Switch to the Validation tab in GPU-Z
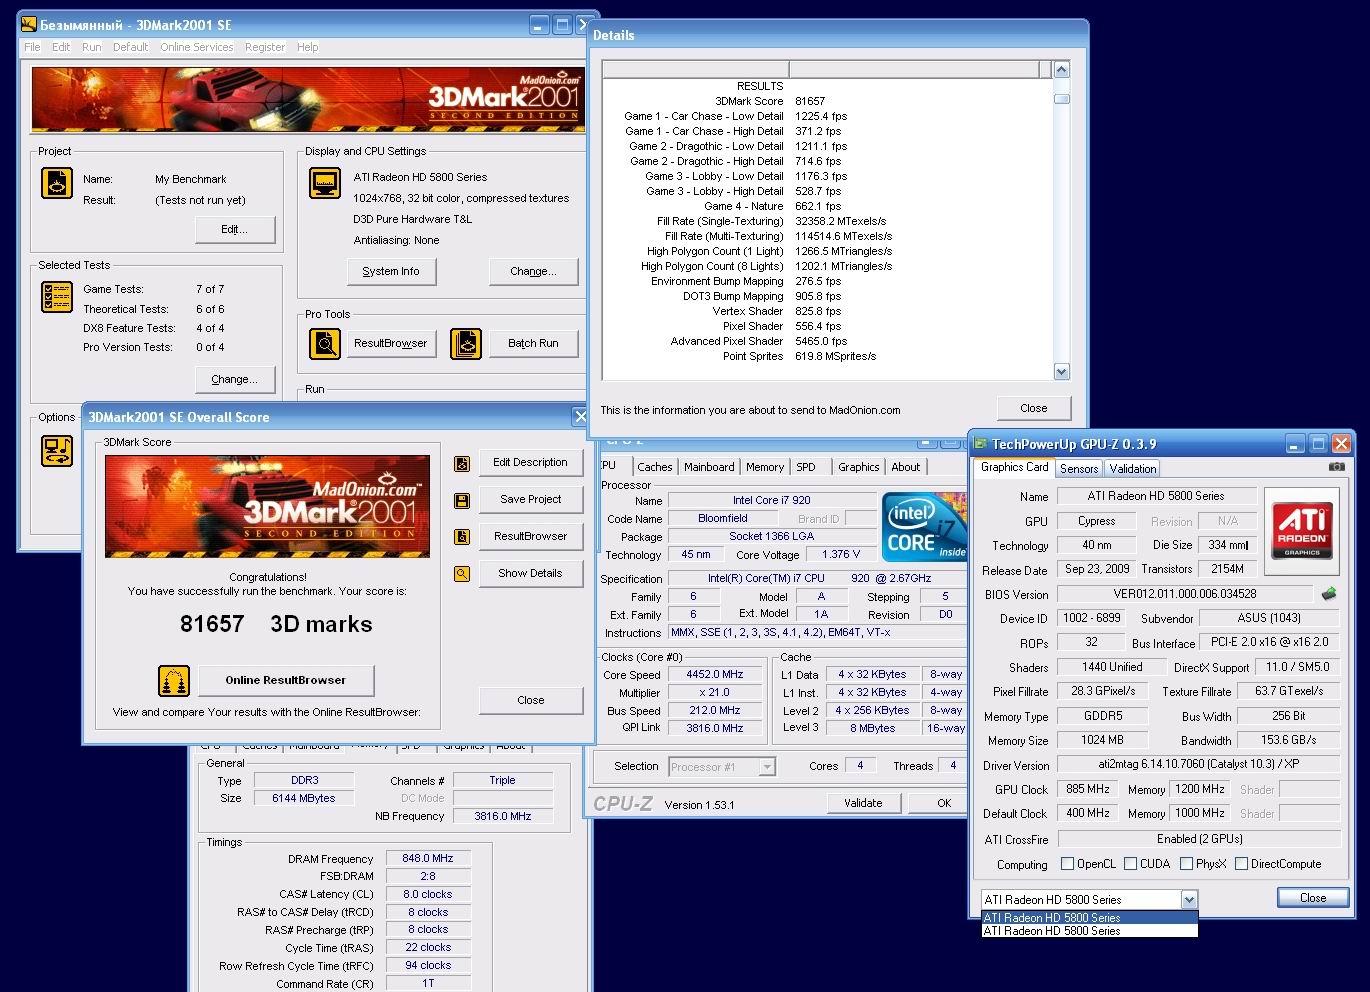This screenshot has width=1370, height=992. pos(1132,469)
